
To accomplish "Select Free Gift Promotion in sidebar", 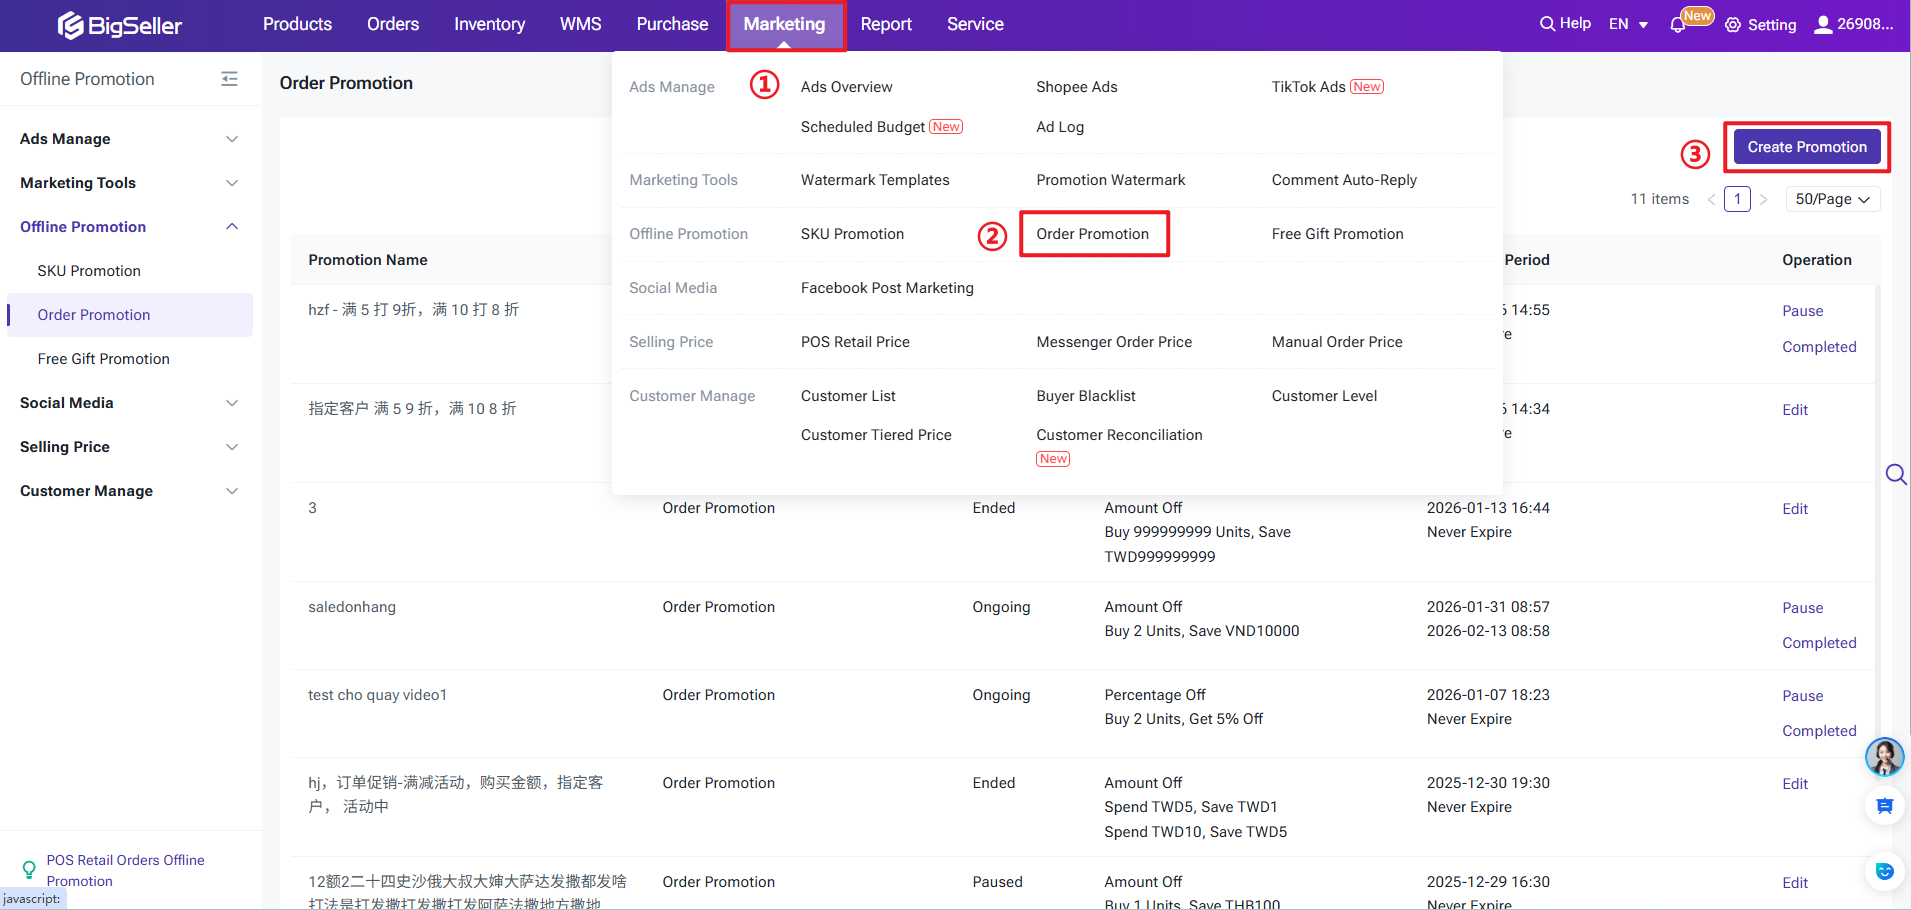I will [103, 359].
